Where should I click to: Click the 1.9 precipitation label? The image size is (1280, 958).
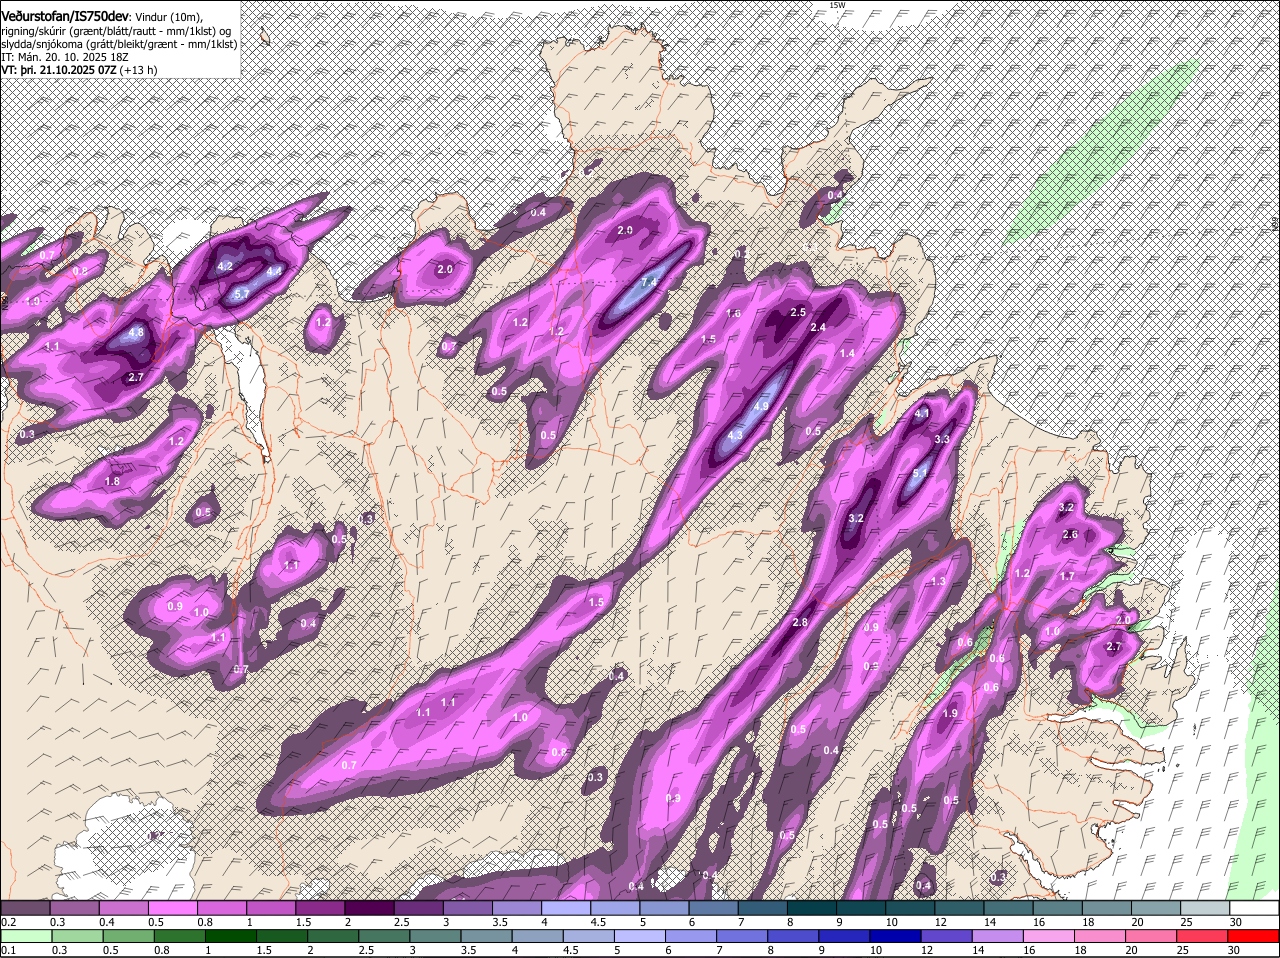coord(950,713)
